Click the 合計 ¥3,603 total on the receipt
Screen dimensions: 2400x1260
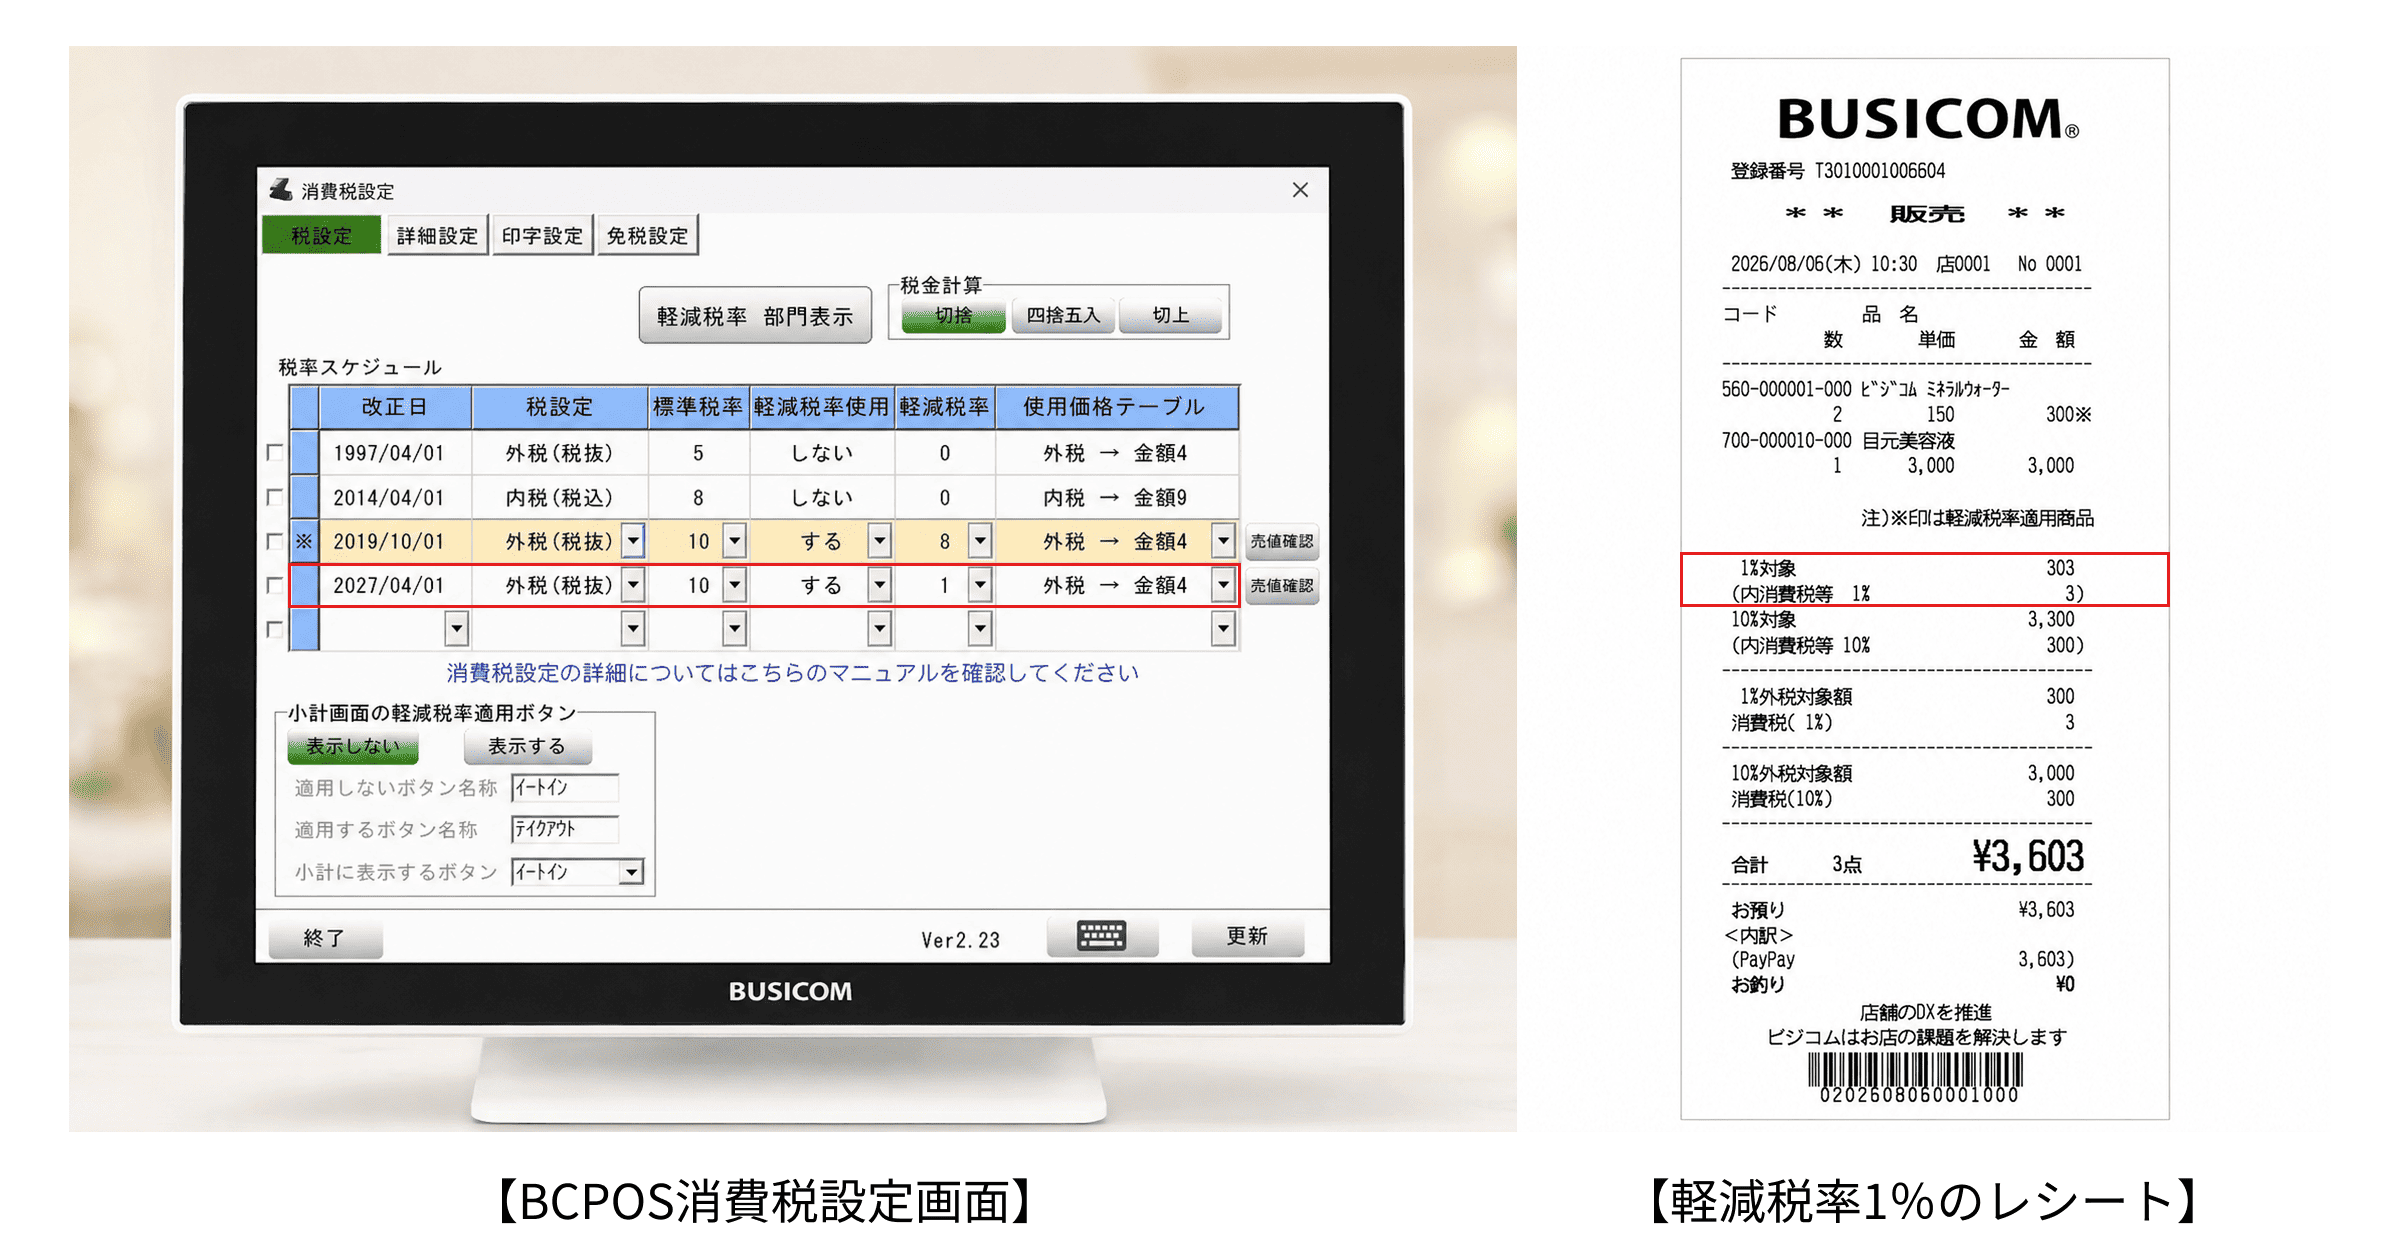[1907, 857]
